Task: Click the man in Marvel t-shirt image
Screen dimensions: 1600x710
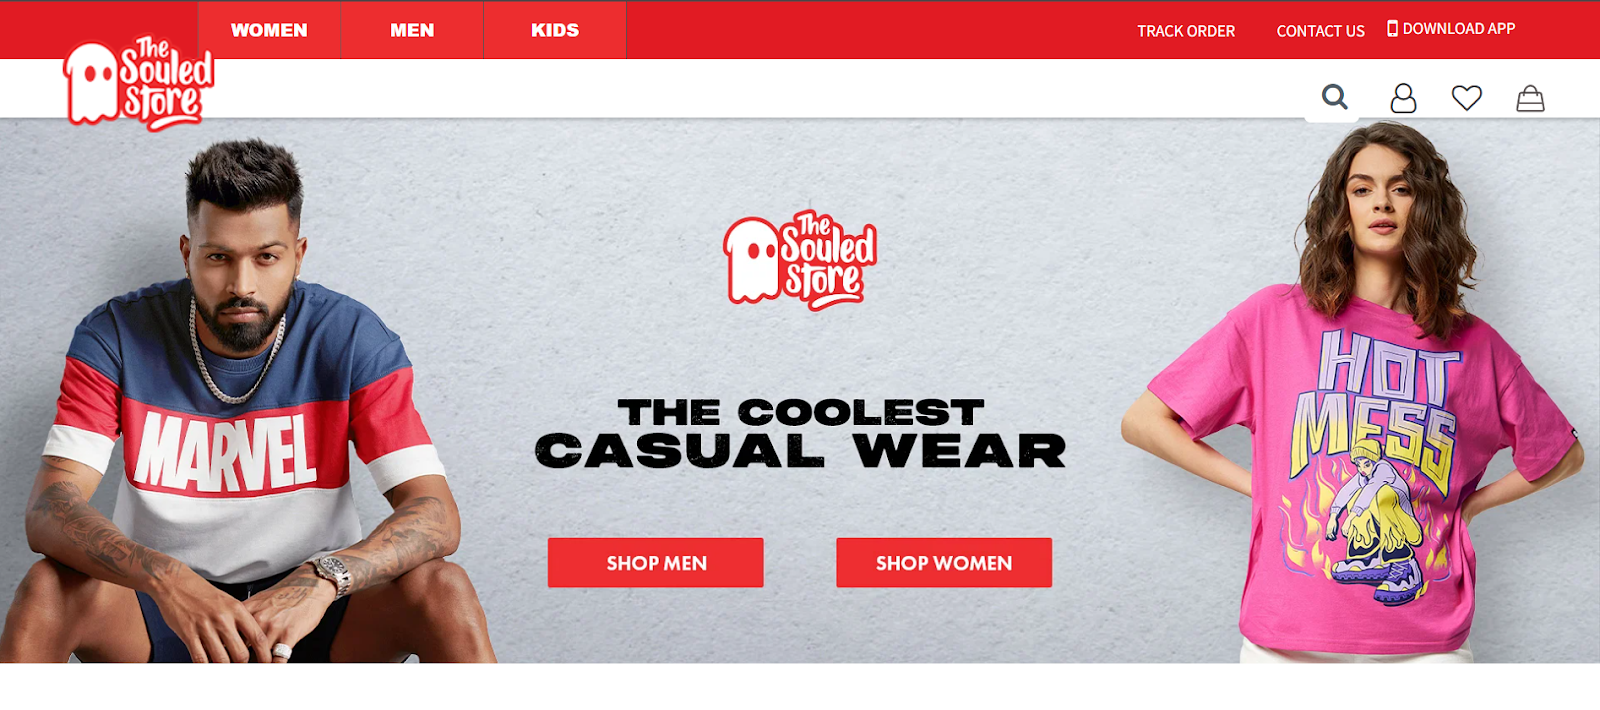Action: pyautogui.click(x=248, y=400)
